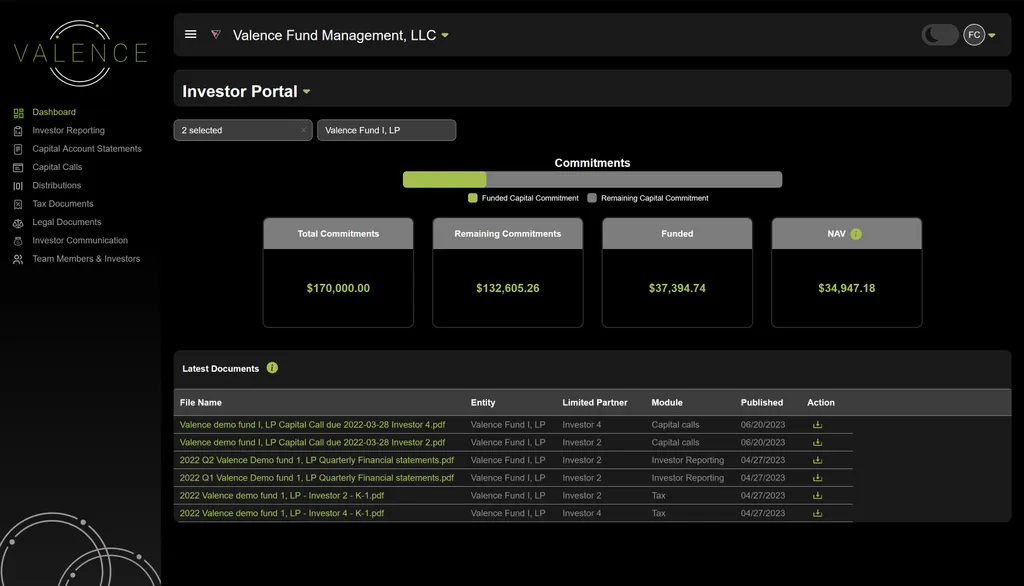Click the Latest Documents info icon
Screen dimensions: 1024x586
click(272, 368)
